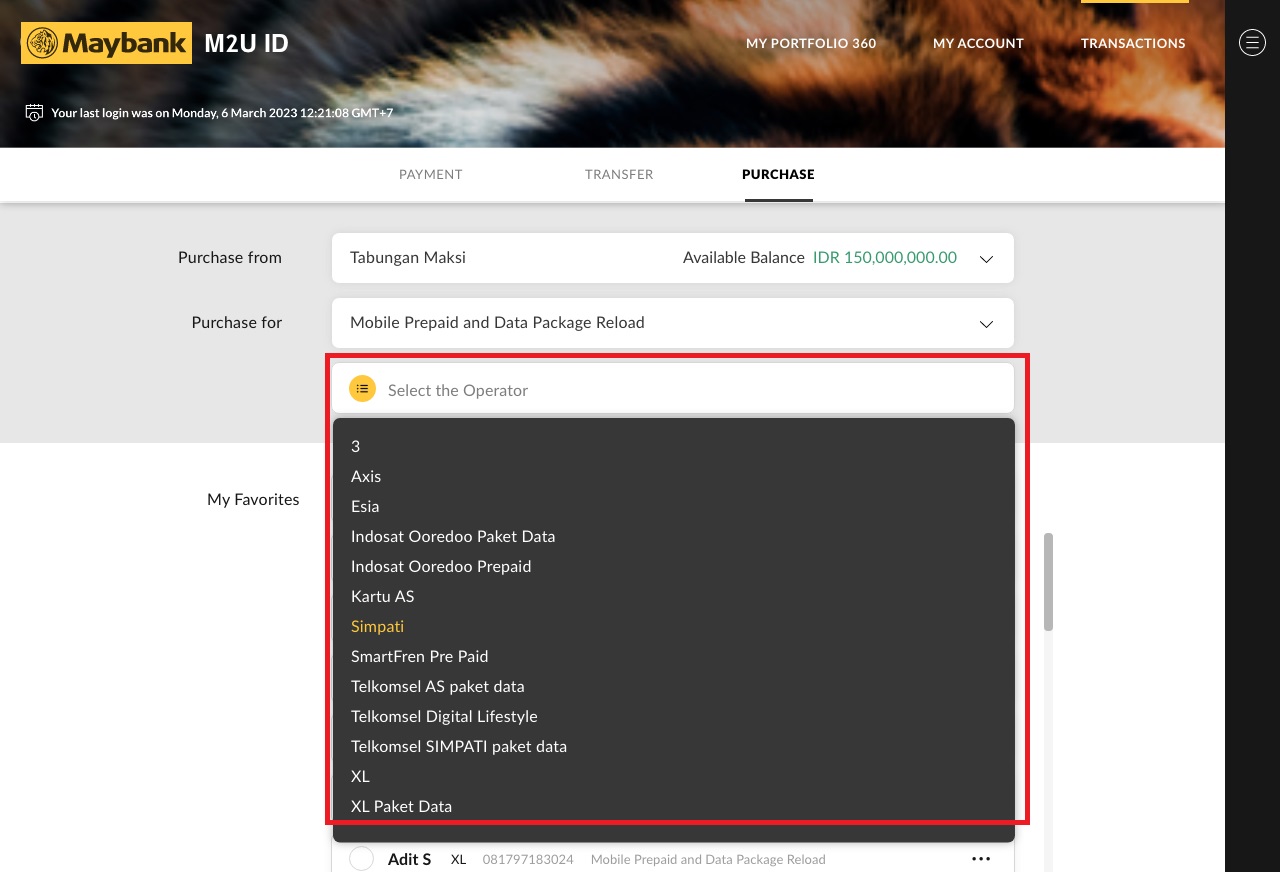Select Indosat Ooredoo Paket Data

pos(673,536)
